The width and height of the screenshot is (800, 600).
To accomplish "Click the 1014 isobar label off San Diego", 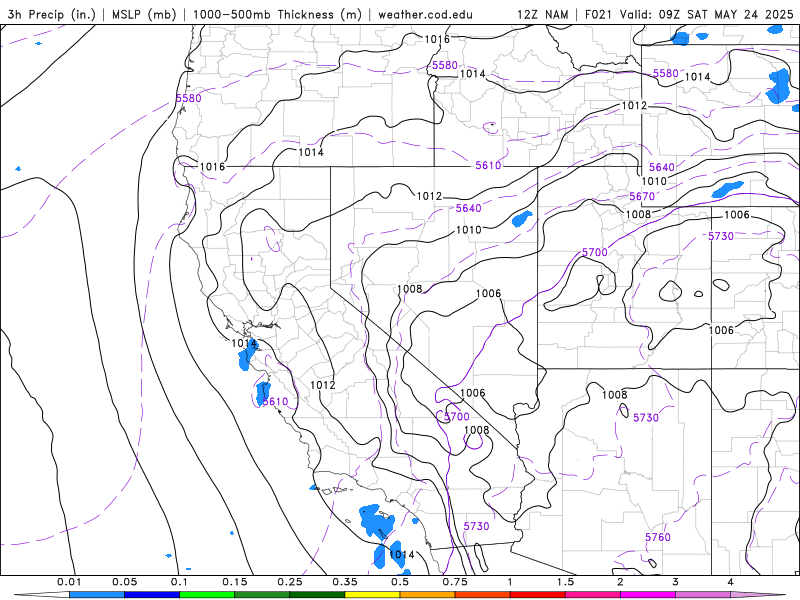I will [x=402, y=555].
